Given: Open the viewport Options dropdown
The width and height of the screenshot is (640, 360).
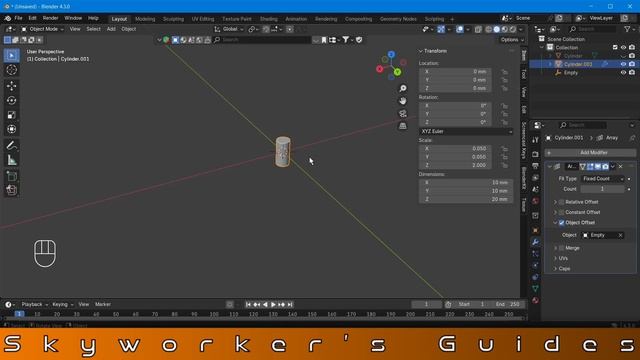Looking at the screenshot, I should [x=512, y=40].
